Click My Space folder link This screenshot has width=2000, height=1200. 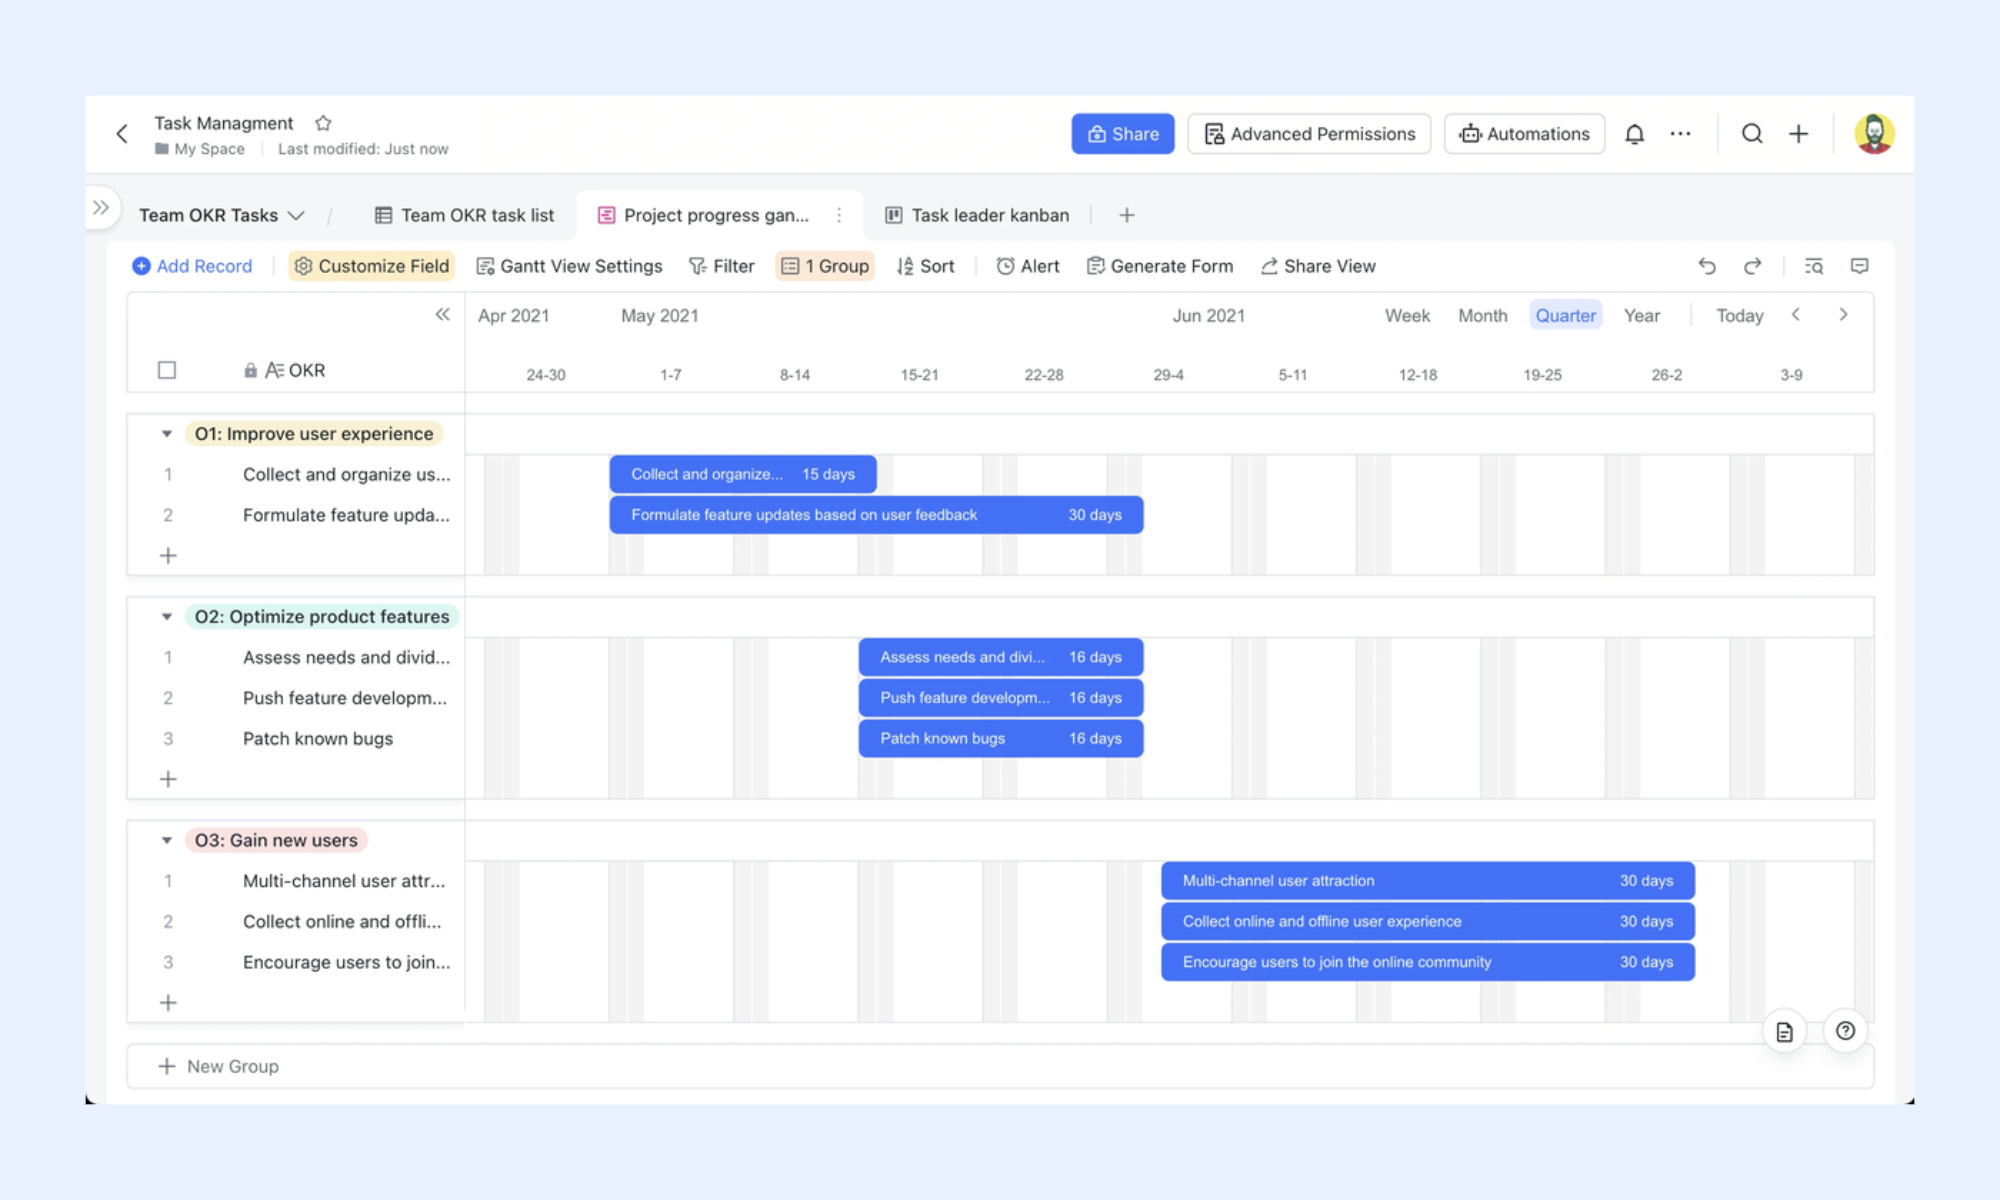pos(200,149)
